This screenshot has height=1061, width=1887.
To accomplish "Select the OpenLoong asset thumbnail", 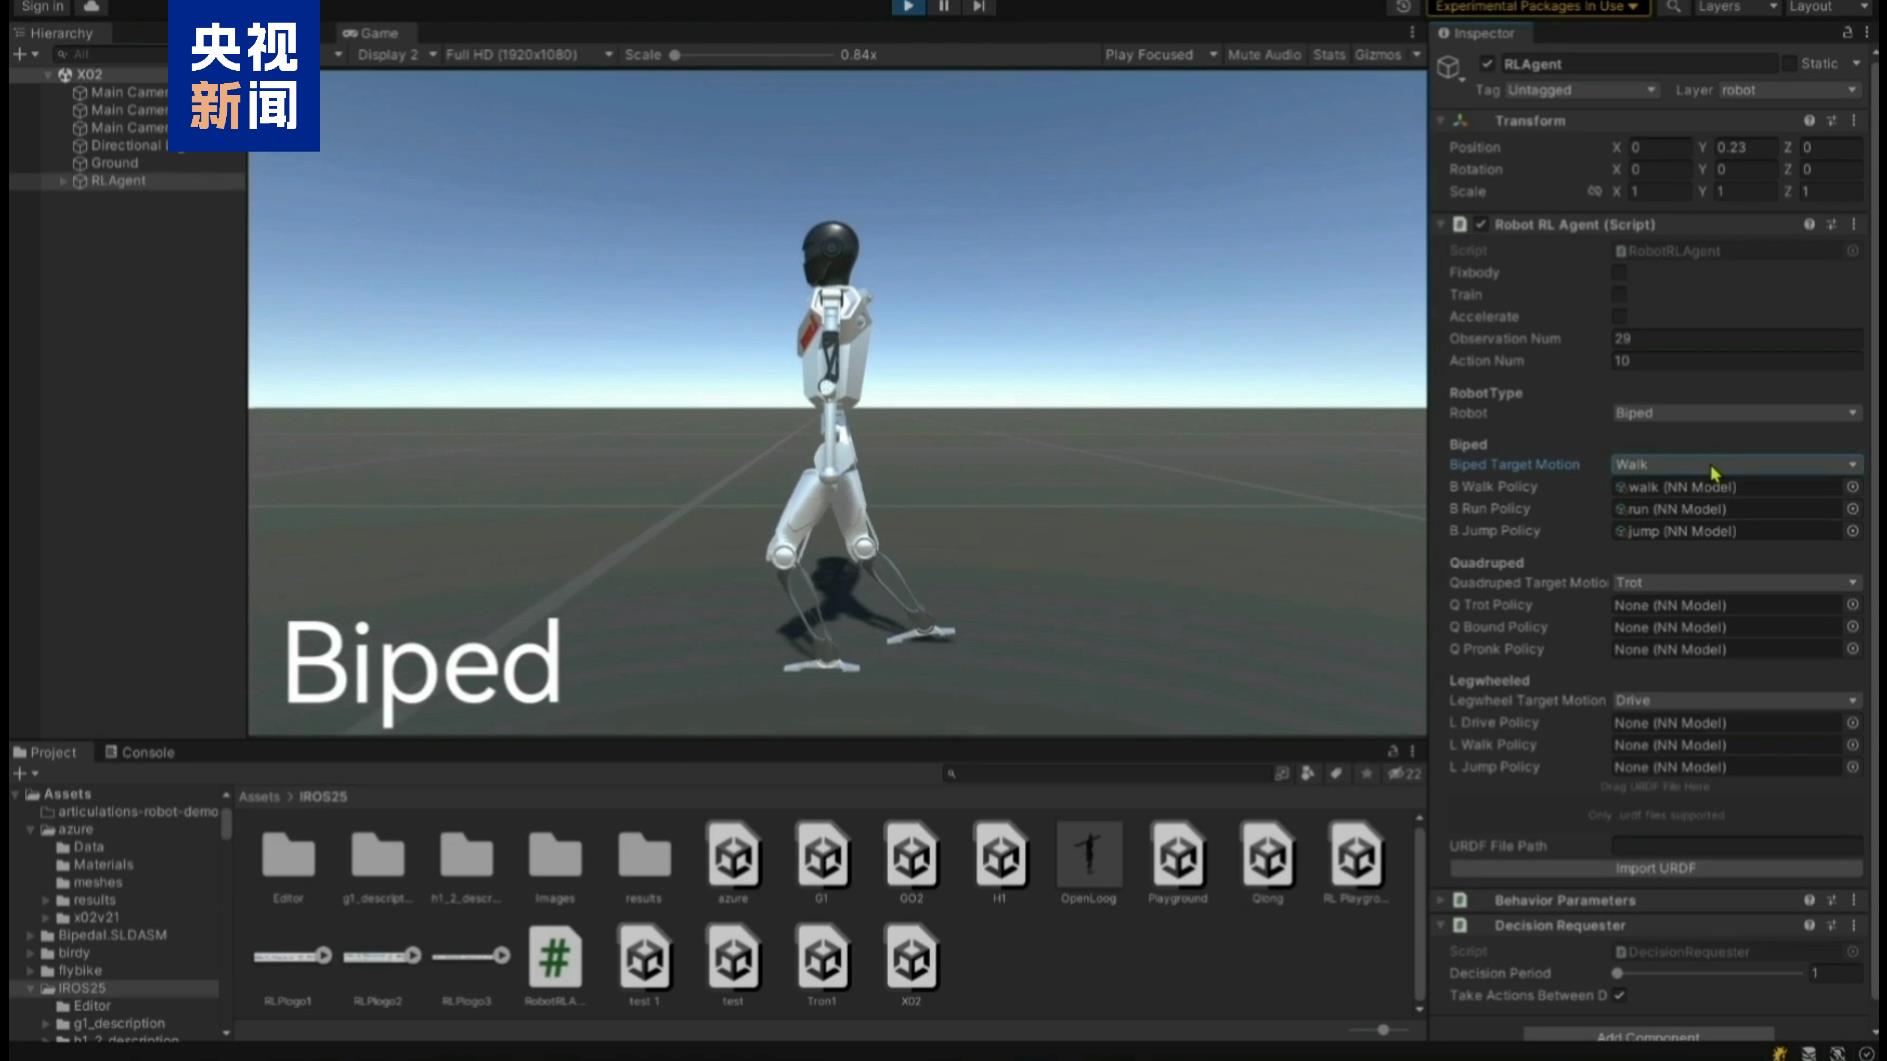I will tap(1089, 856).
